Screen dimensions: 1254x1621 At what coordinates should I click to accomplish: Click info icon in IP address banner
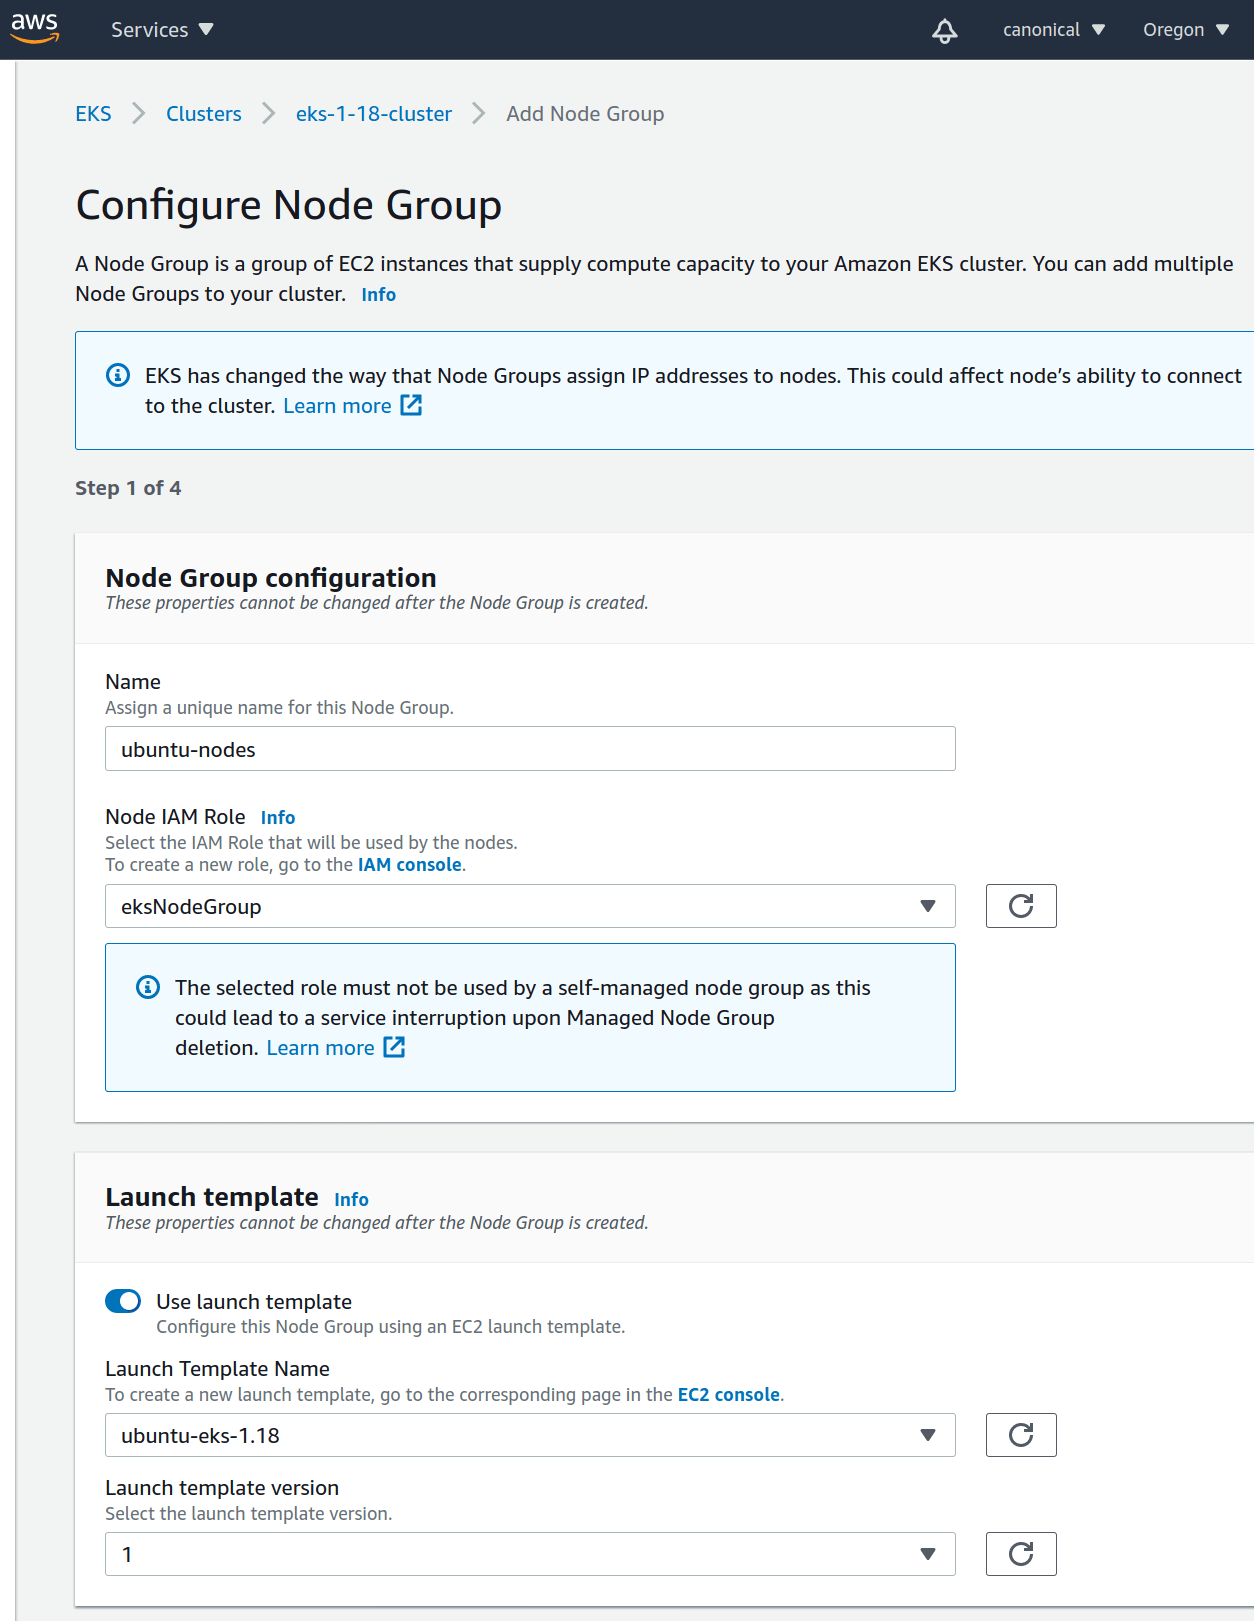[118, 375]
